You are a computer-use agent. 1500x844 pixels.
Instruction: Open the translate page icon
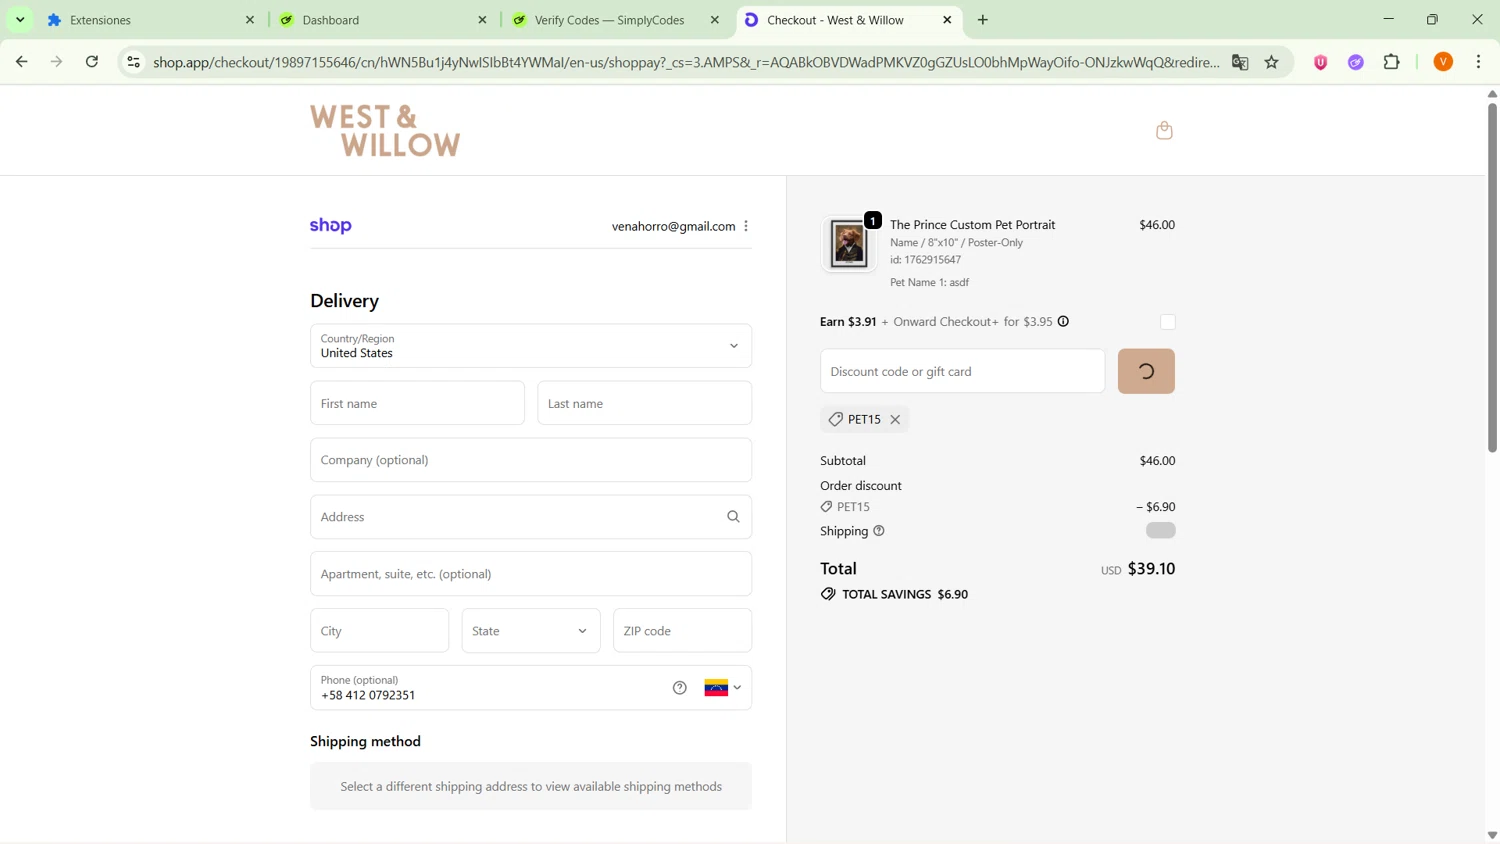pyautogui.click(x=1240, y=62)
